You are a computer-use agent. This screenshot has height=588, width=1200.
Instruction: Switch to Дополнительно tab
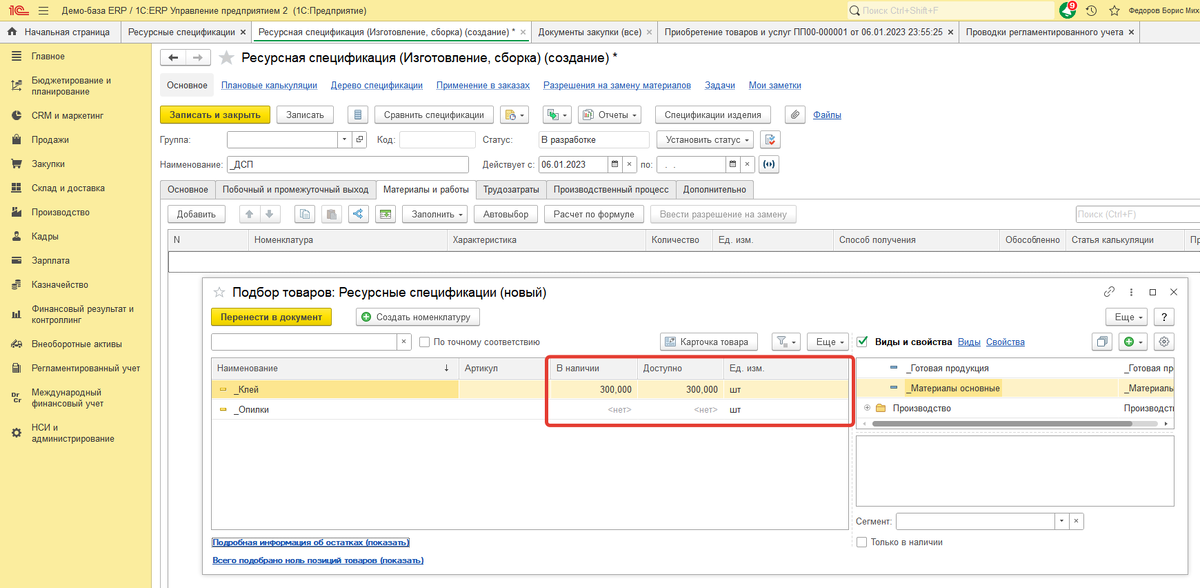[x=714, y=189]
